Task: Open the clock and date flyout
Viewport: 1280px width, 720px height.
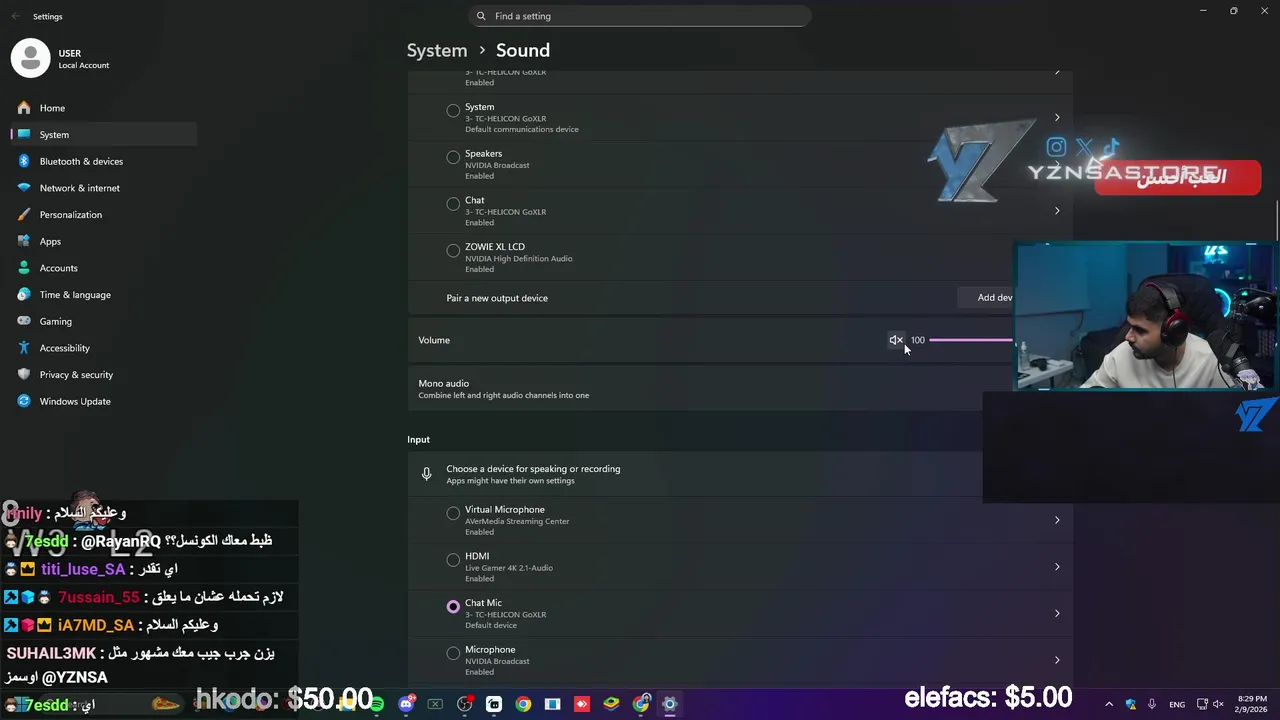Action: point(1252,704)
